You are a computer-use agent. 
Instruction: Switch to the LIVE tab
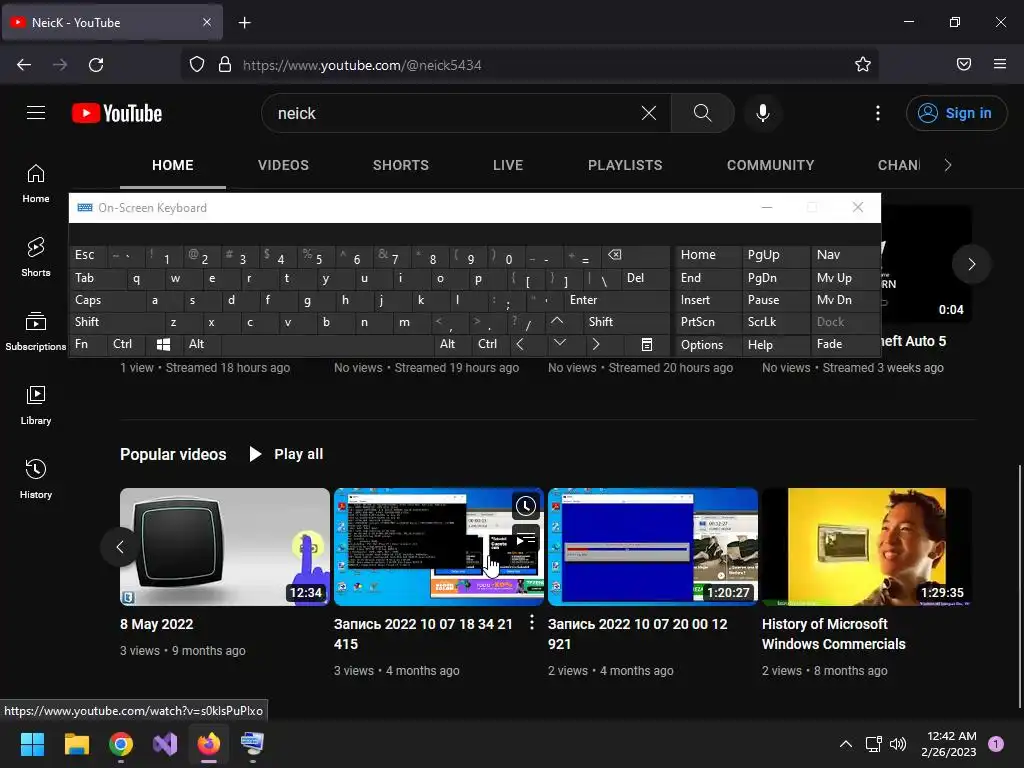(508, 165)
